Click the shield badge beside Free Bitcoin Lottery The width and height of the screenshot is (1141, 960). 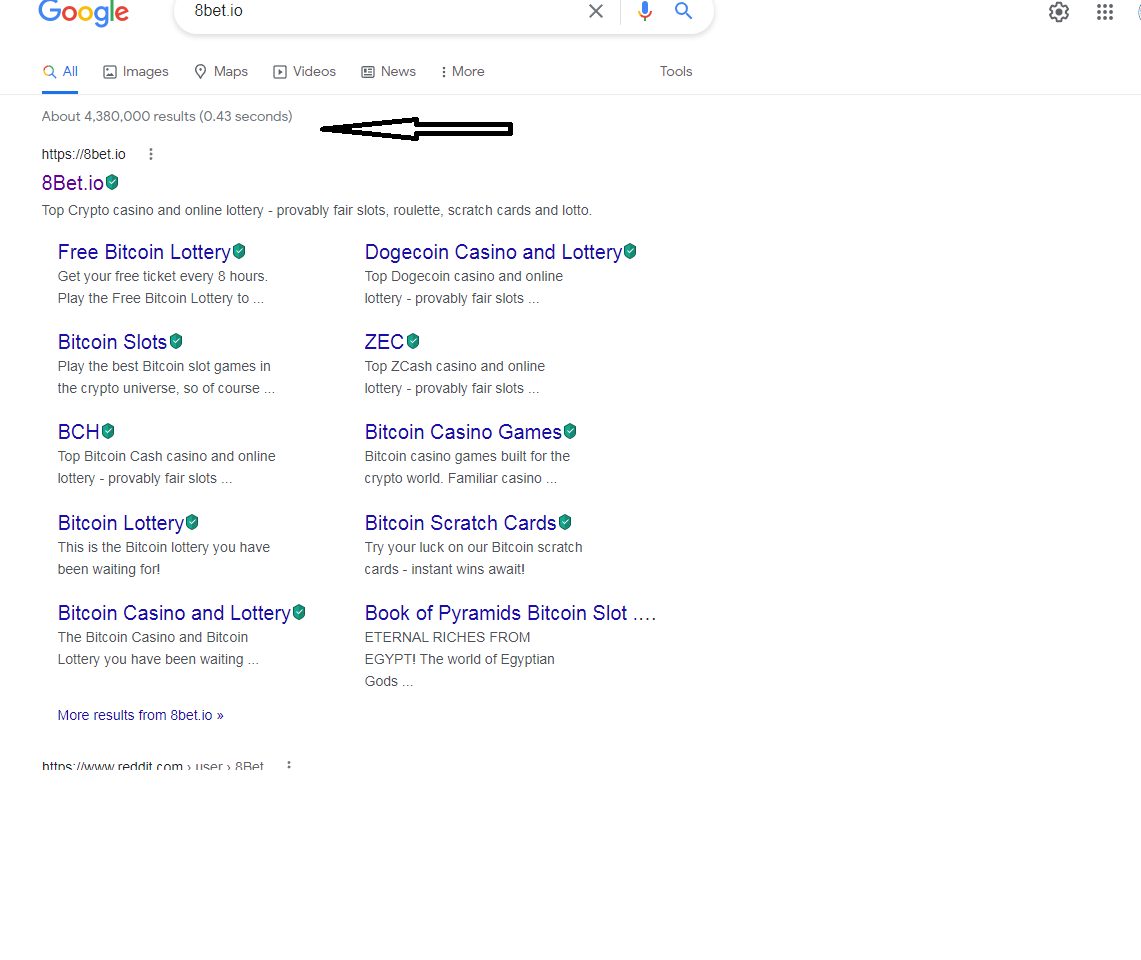tap(239, 252)
